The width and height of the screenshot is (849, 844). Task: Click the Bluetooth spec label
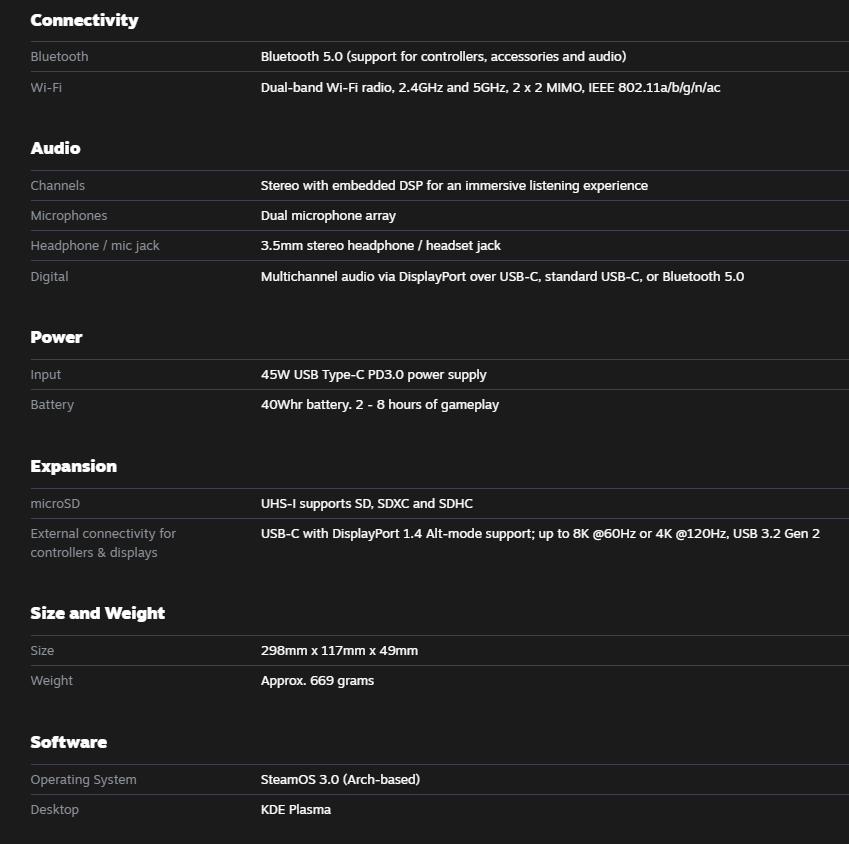[x=59, y=57]
